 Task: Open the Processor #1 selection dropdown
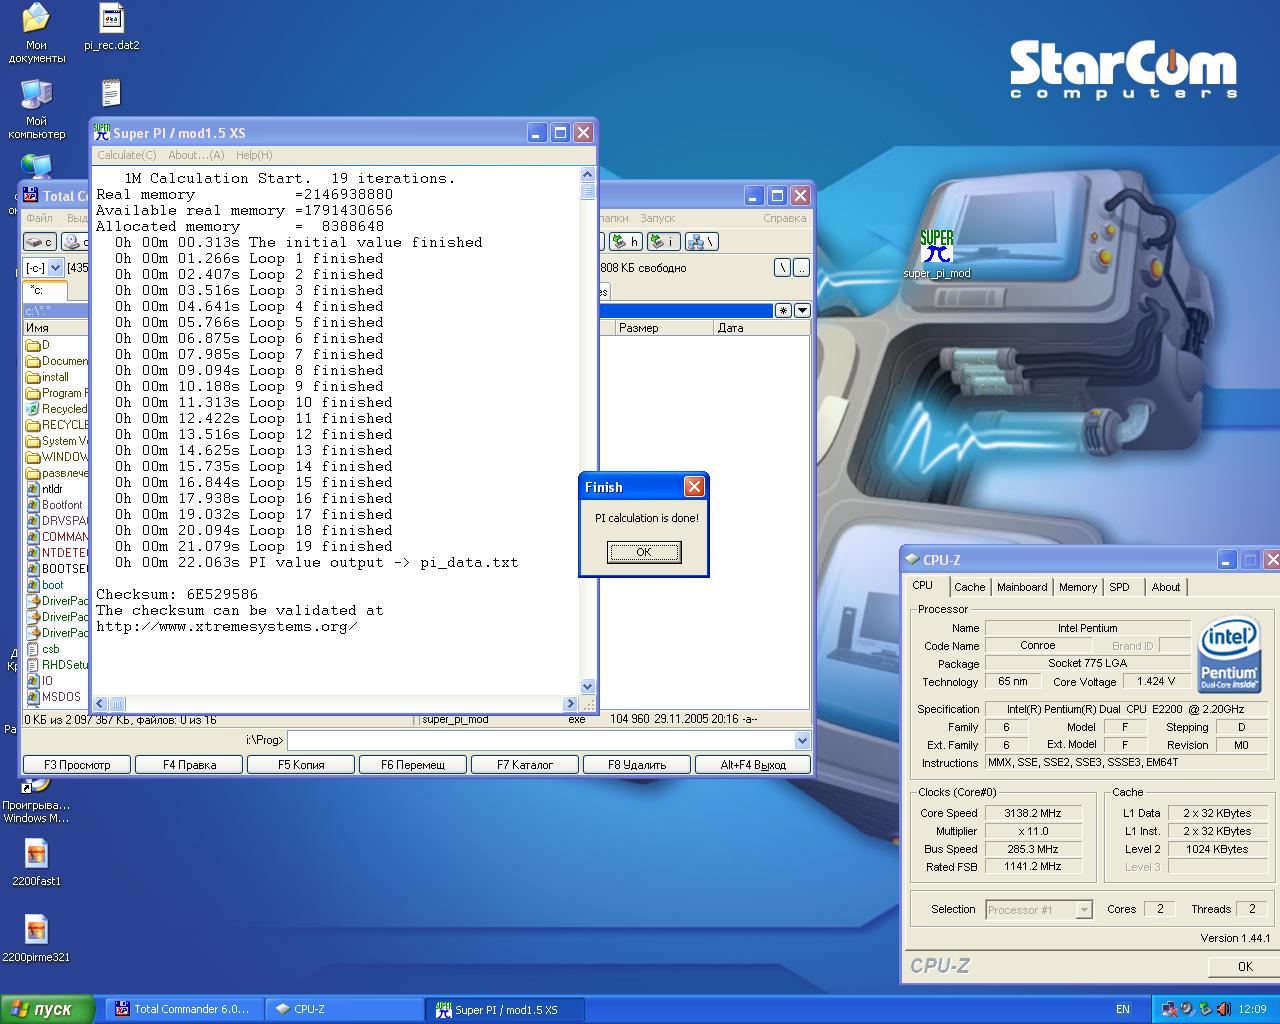(x=1084, y=910)
